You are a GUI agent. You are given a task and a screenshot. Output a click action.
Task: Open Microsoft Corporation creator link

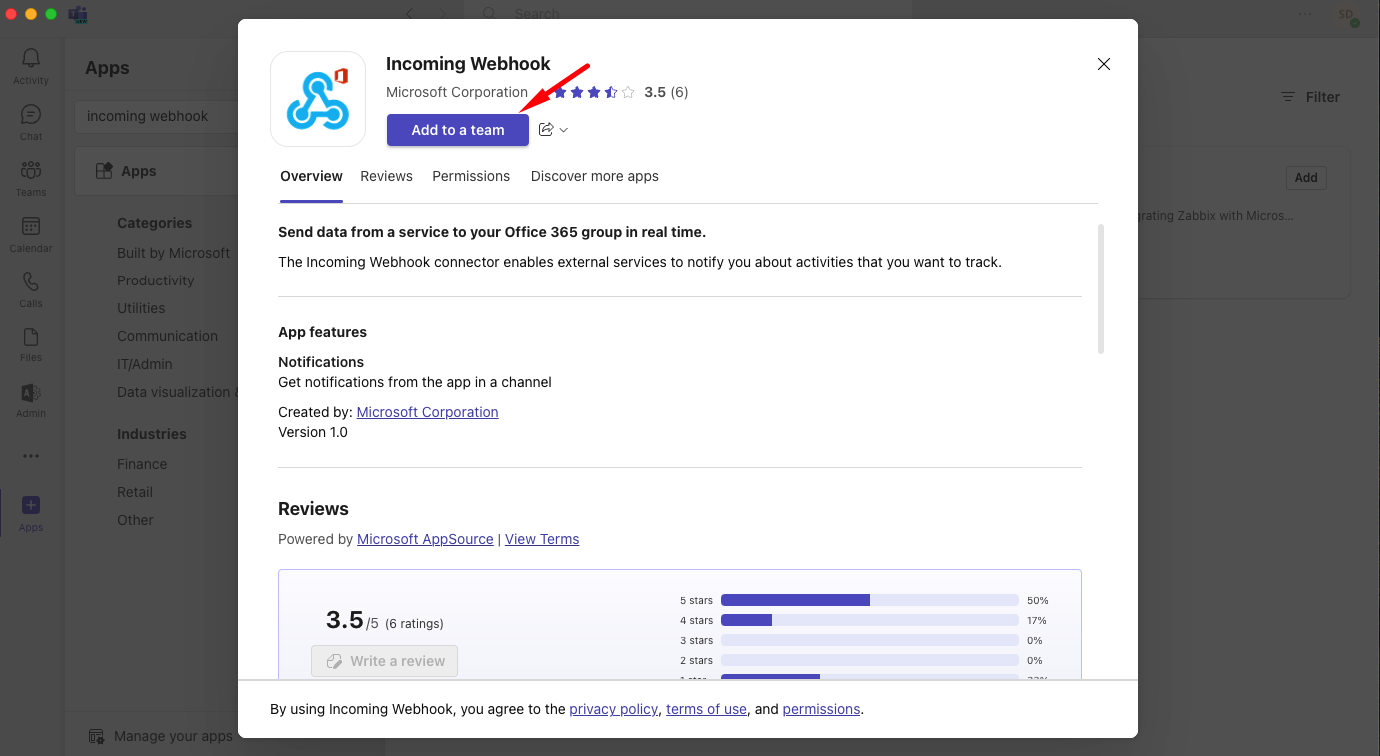pos(427,412)
